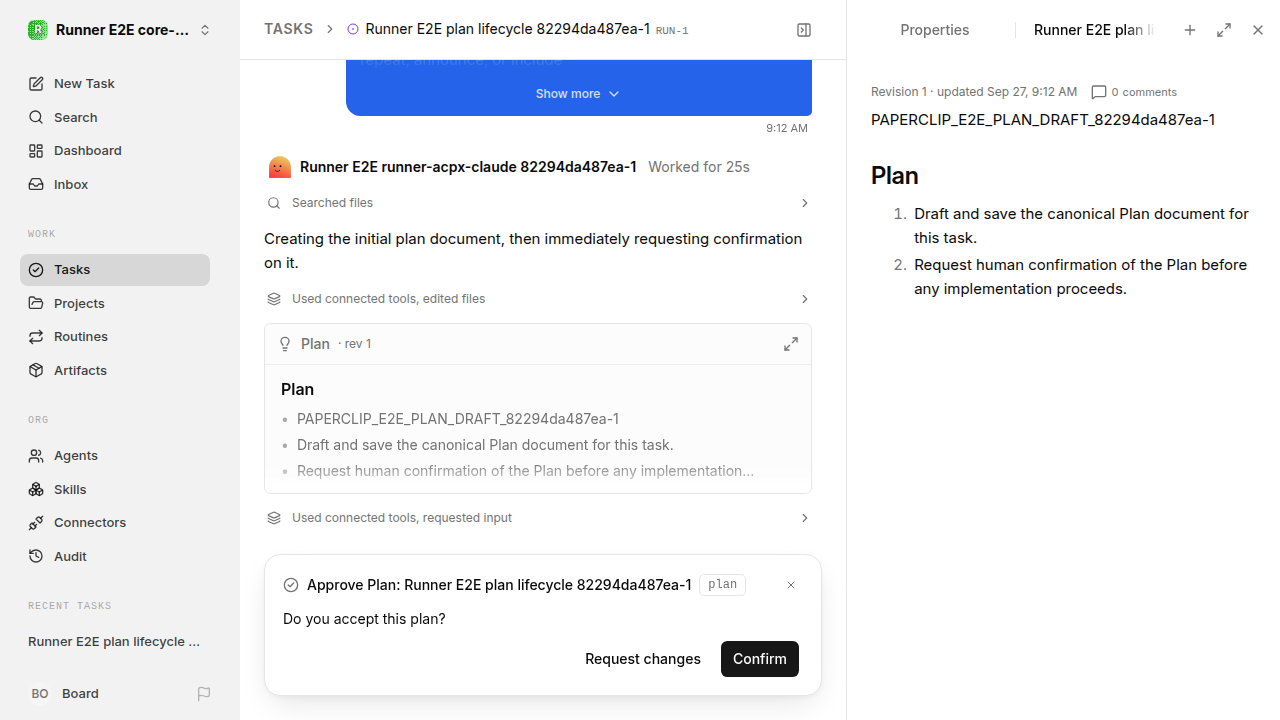Open Connectors plug icon
1280x720 pixels.
[36, 523]
